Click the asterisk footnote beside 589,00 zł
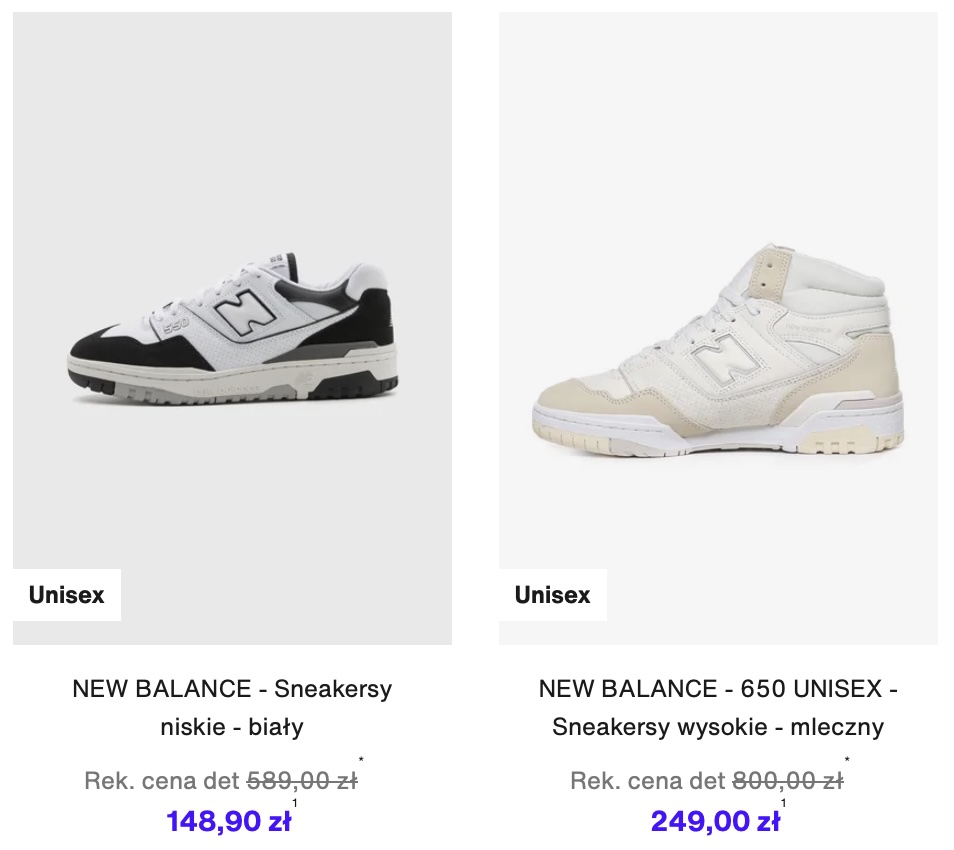 point(361,760)
